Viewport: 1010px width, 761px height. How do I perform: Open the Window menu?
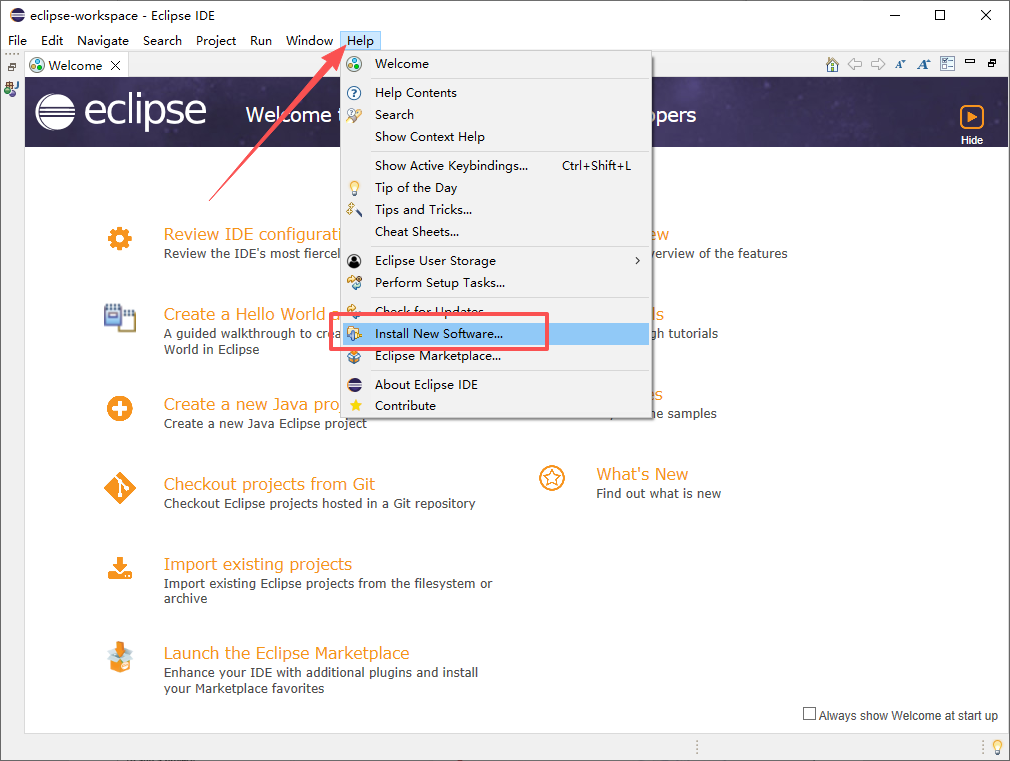309,41
